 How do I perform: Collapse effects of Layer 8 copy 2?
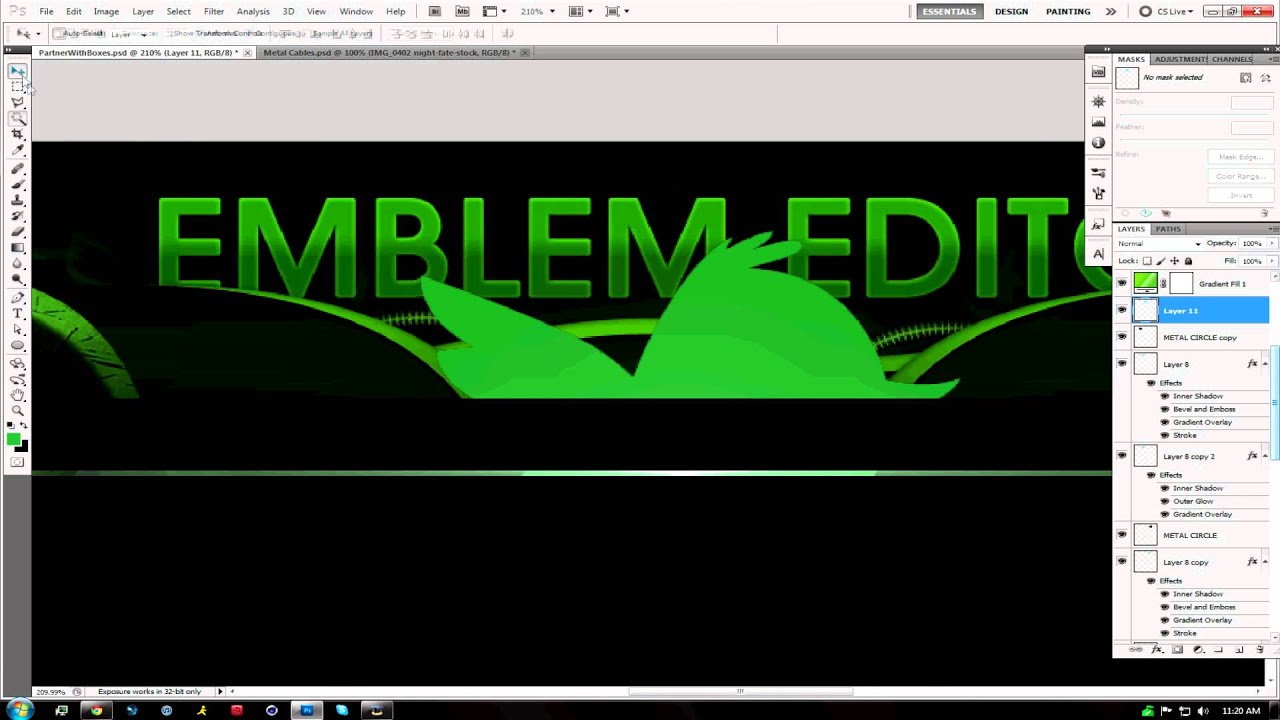pos(1265,457)
